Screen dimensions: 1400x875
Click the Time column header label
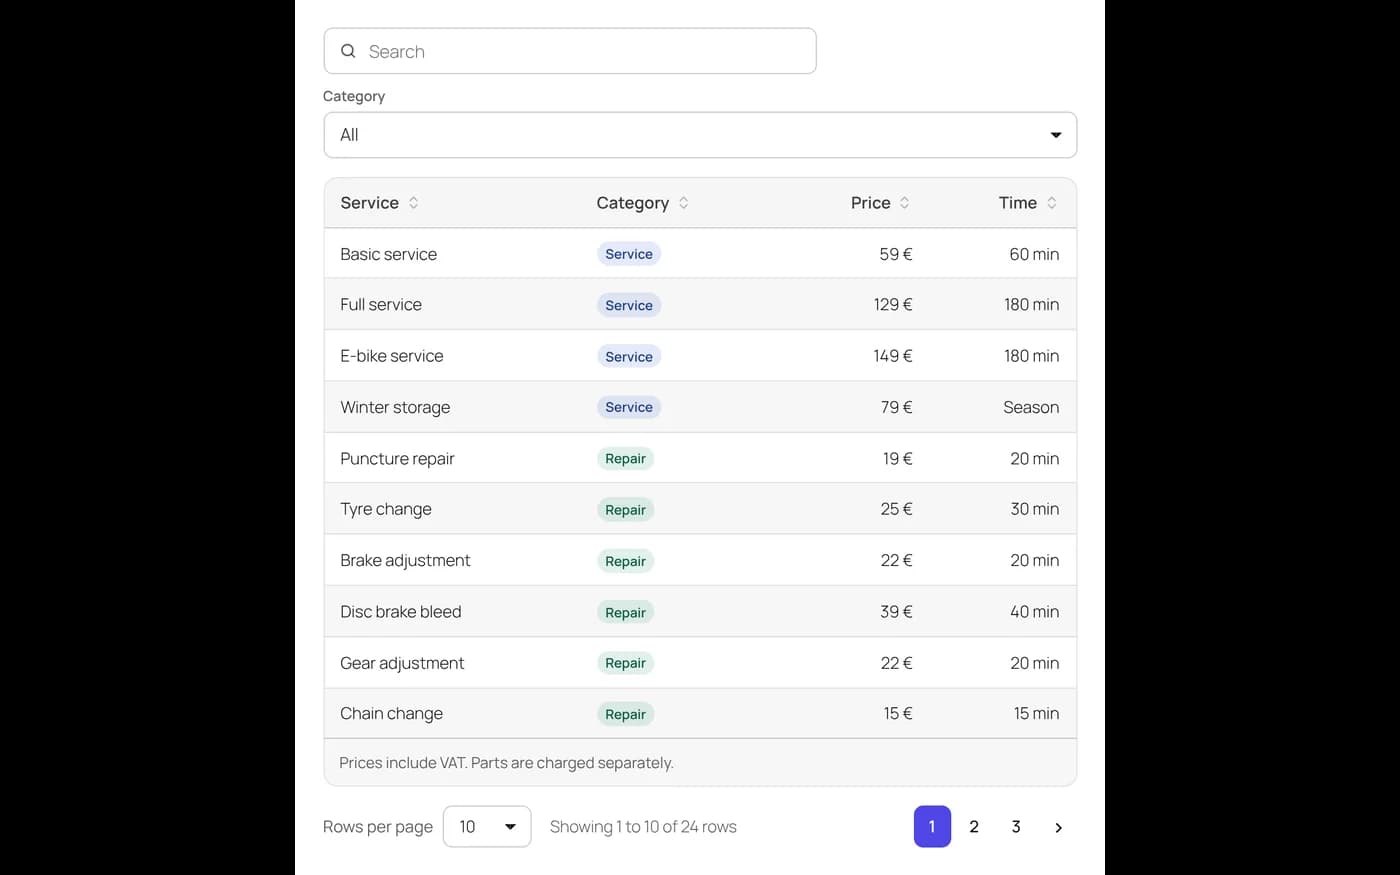[x=1018, y=203]
